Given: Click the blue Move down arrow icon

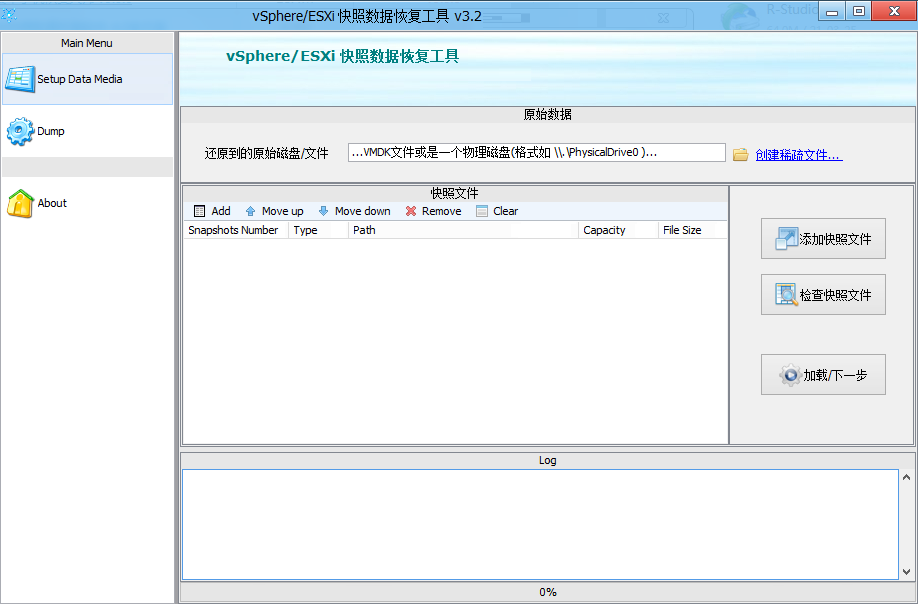Looking at the screenshot, I should pos(323,211).
